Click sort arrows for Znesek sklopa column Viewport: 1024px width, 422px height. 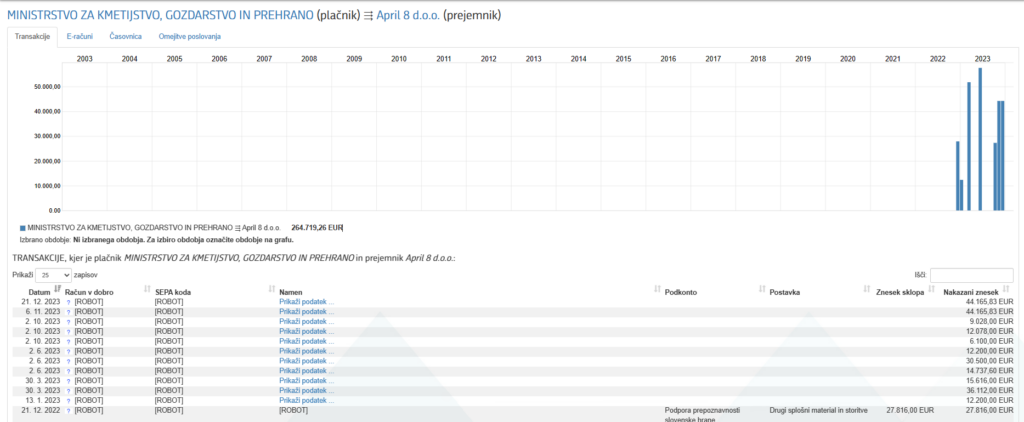[931, 289]
